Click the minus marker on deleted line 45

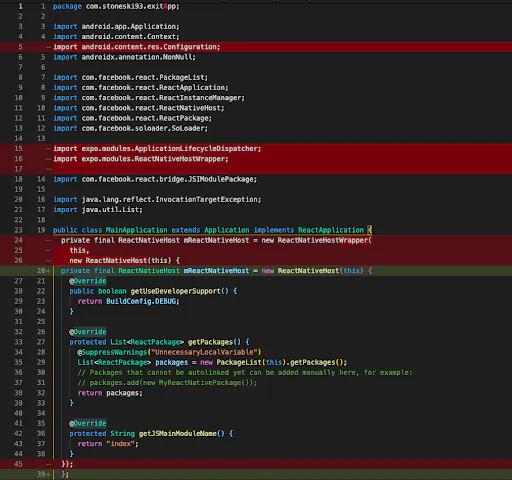coord(48,464)
